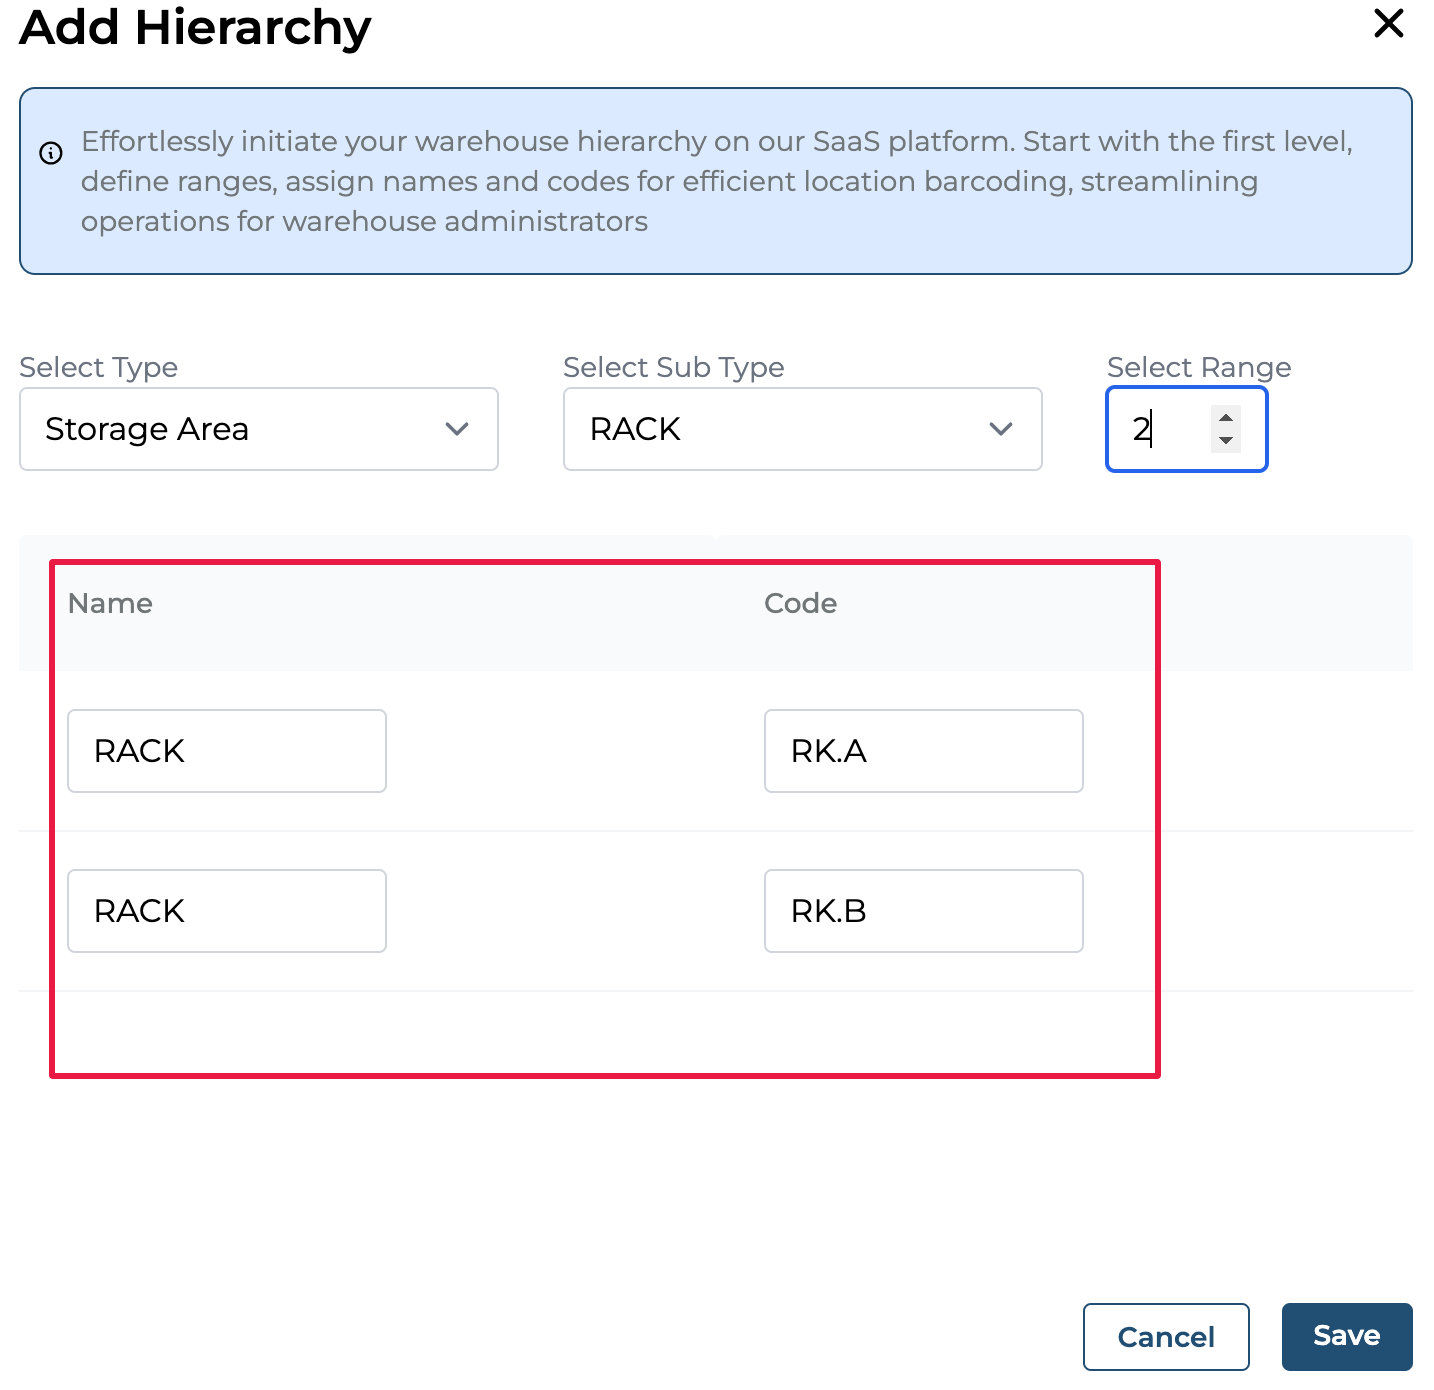This screenshot has height=1390, width=1434.
Task: Increase range with the up stepper arrow
Action: [x=1225, y=417]
